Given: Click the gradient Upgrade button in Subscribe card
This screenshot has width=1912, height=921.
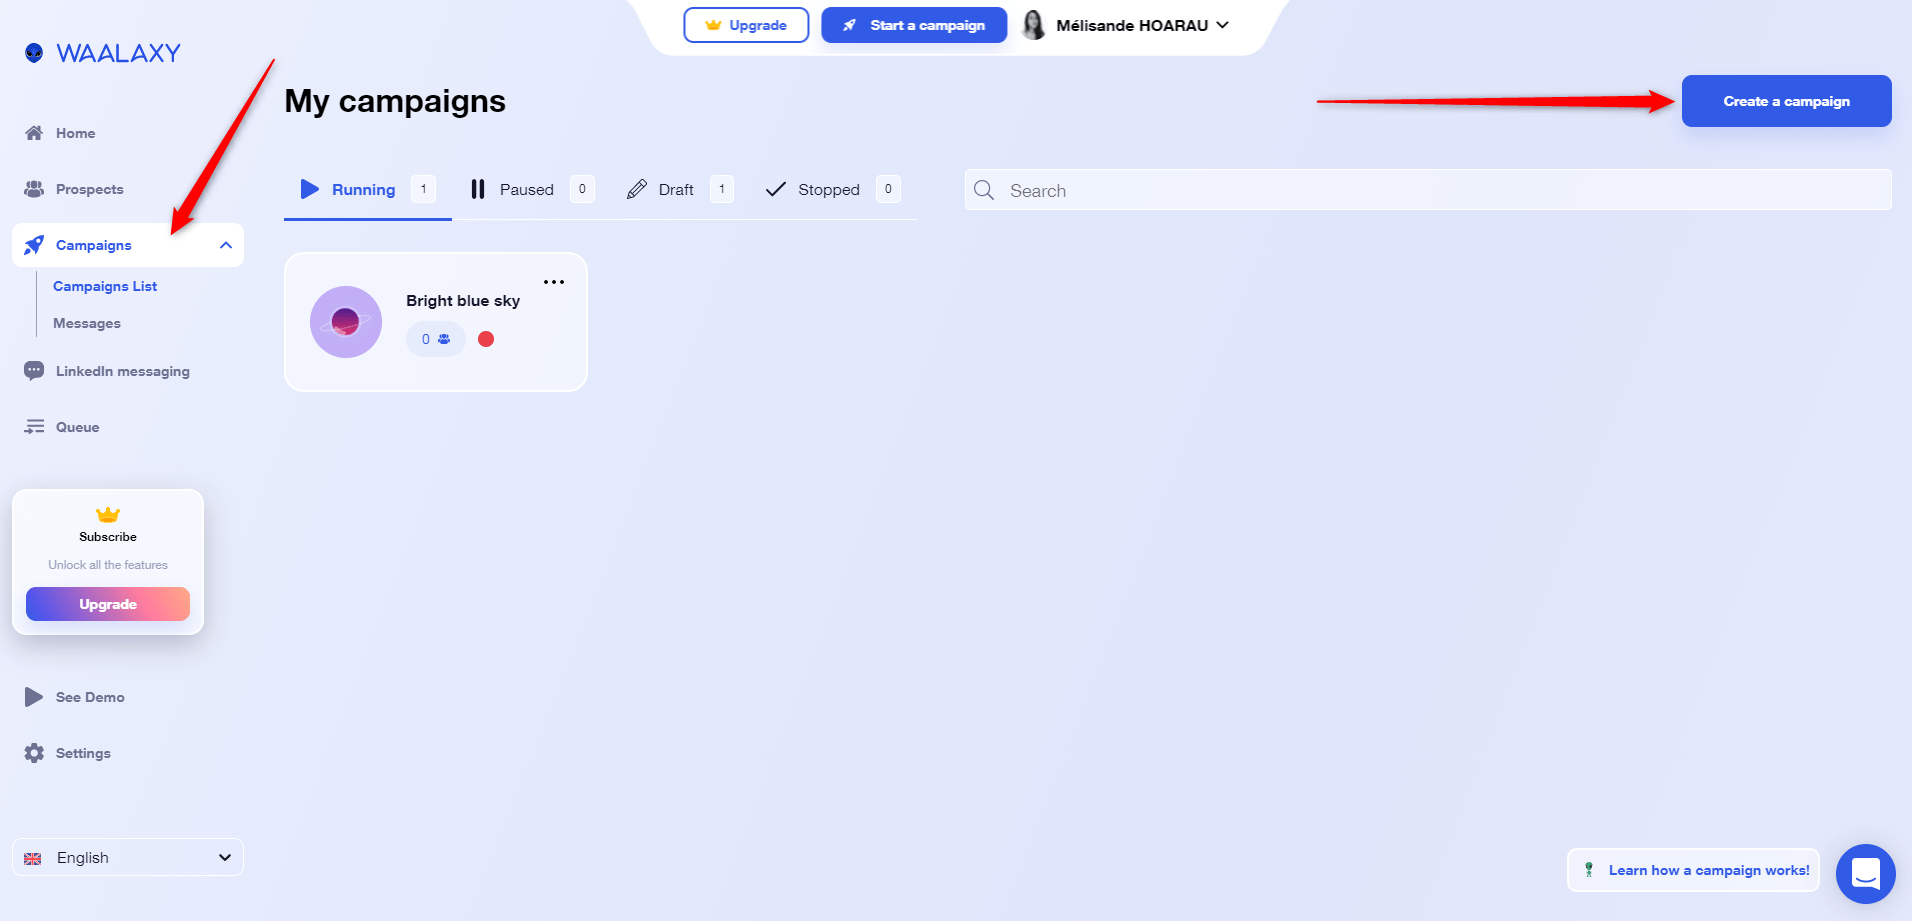Looking at the screenshot, I should 108,604.
